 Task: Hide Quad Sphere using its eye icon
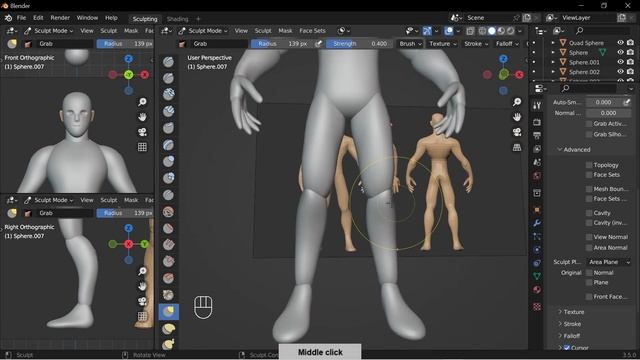point(620,42)
